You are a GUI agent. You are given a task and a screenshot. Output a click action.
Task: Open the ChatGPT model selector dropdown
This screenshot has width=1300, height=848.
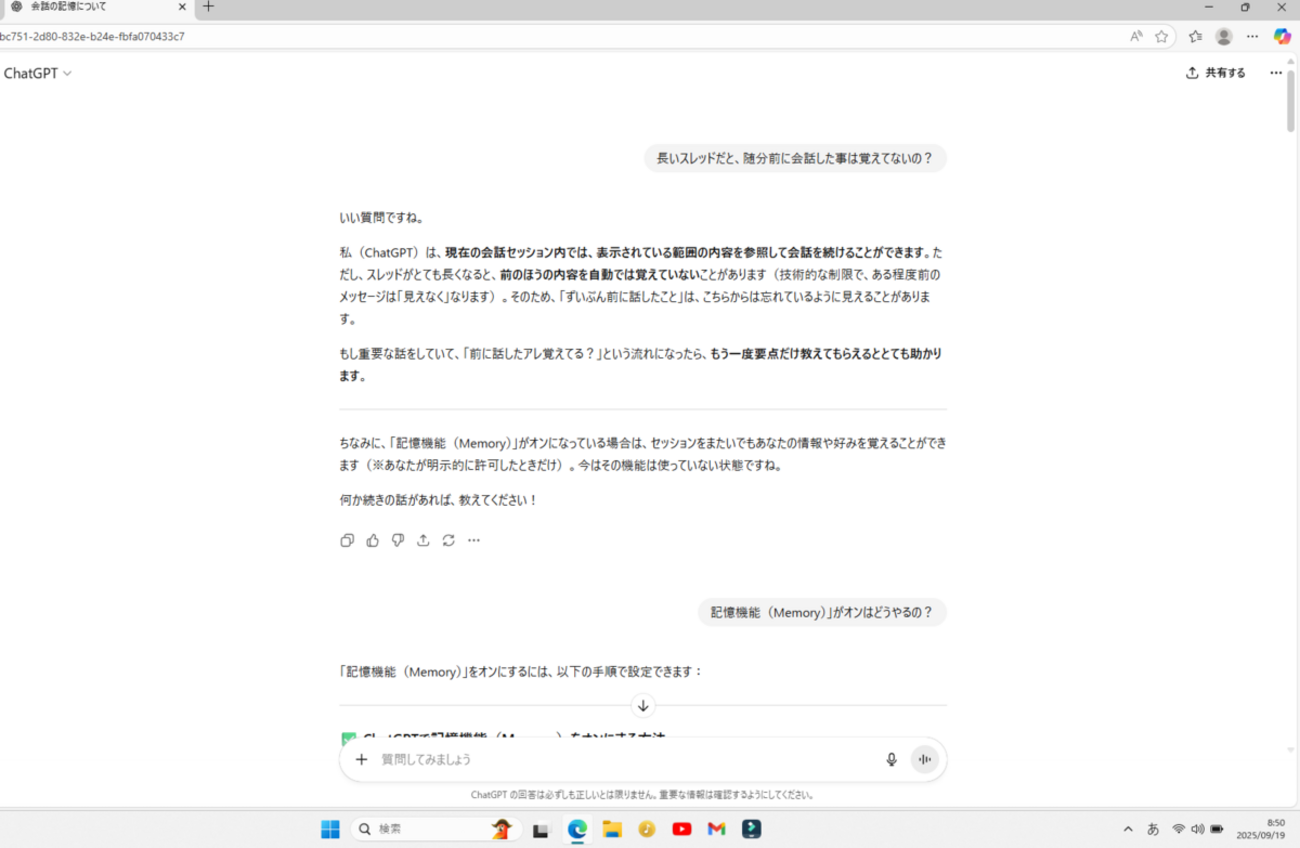point(38,73)
